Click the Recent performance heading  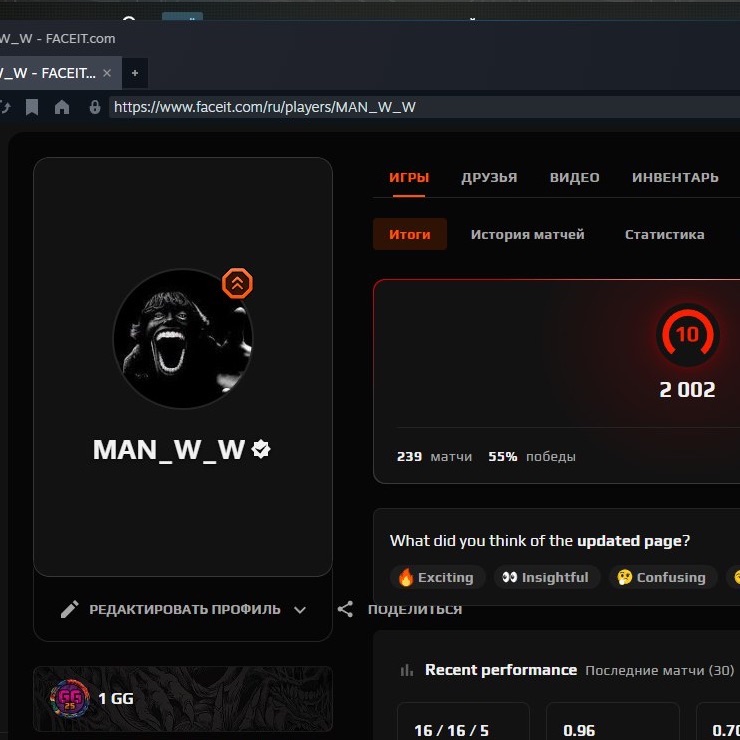click(x=501, y=670)
